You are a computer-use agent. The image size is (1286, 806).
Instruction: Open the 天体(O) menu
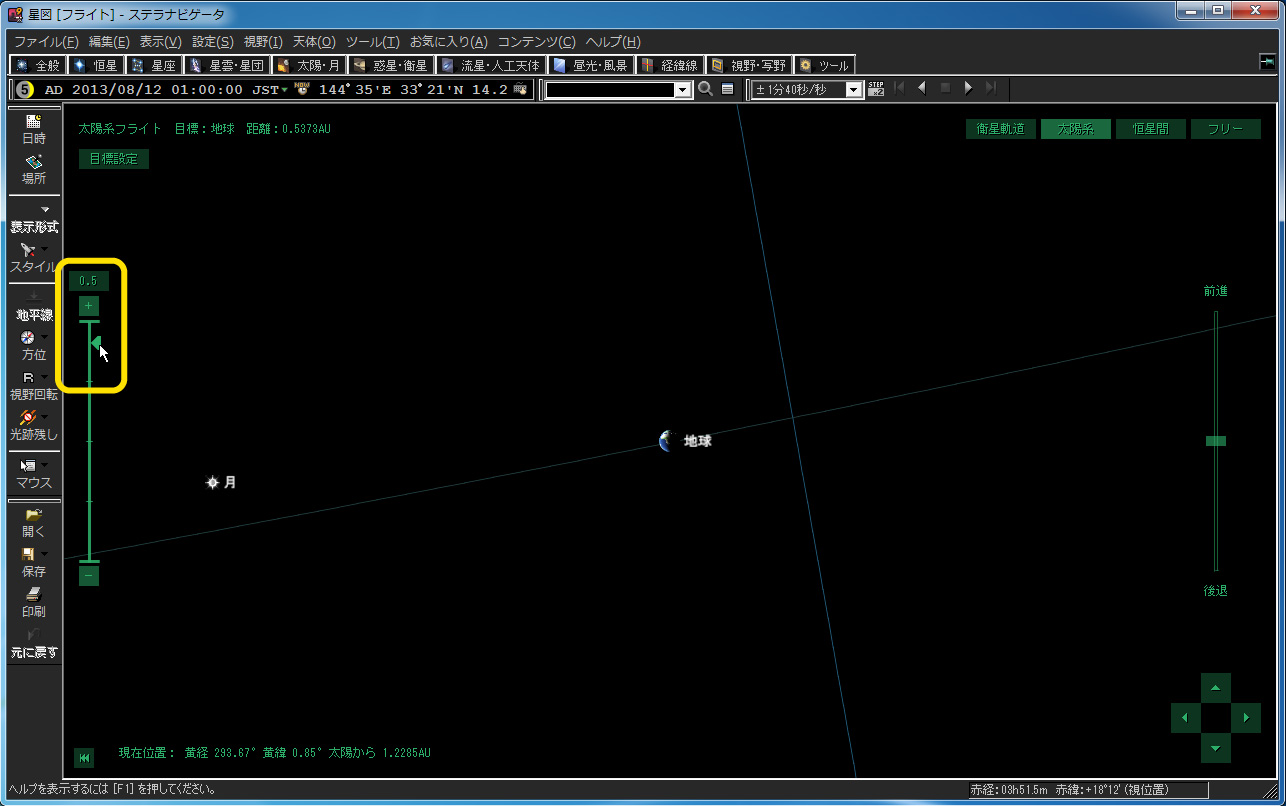(313, 42)
